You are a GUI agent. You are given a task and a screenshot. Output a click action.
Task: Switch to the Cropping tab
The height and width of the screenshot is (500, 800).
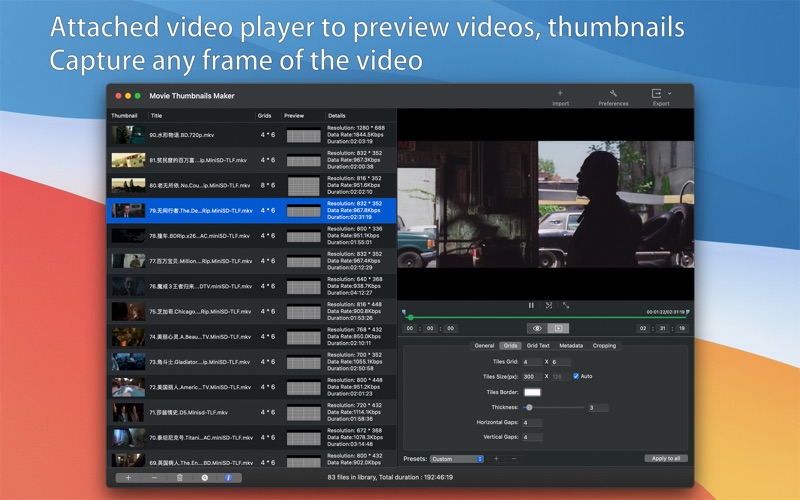[604, 345]
